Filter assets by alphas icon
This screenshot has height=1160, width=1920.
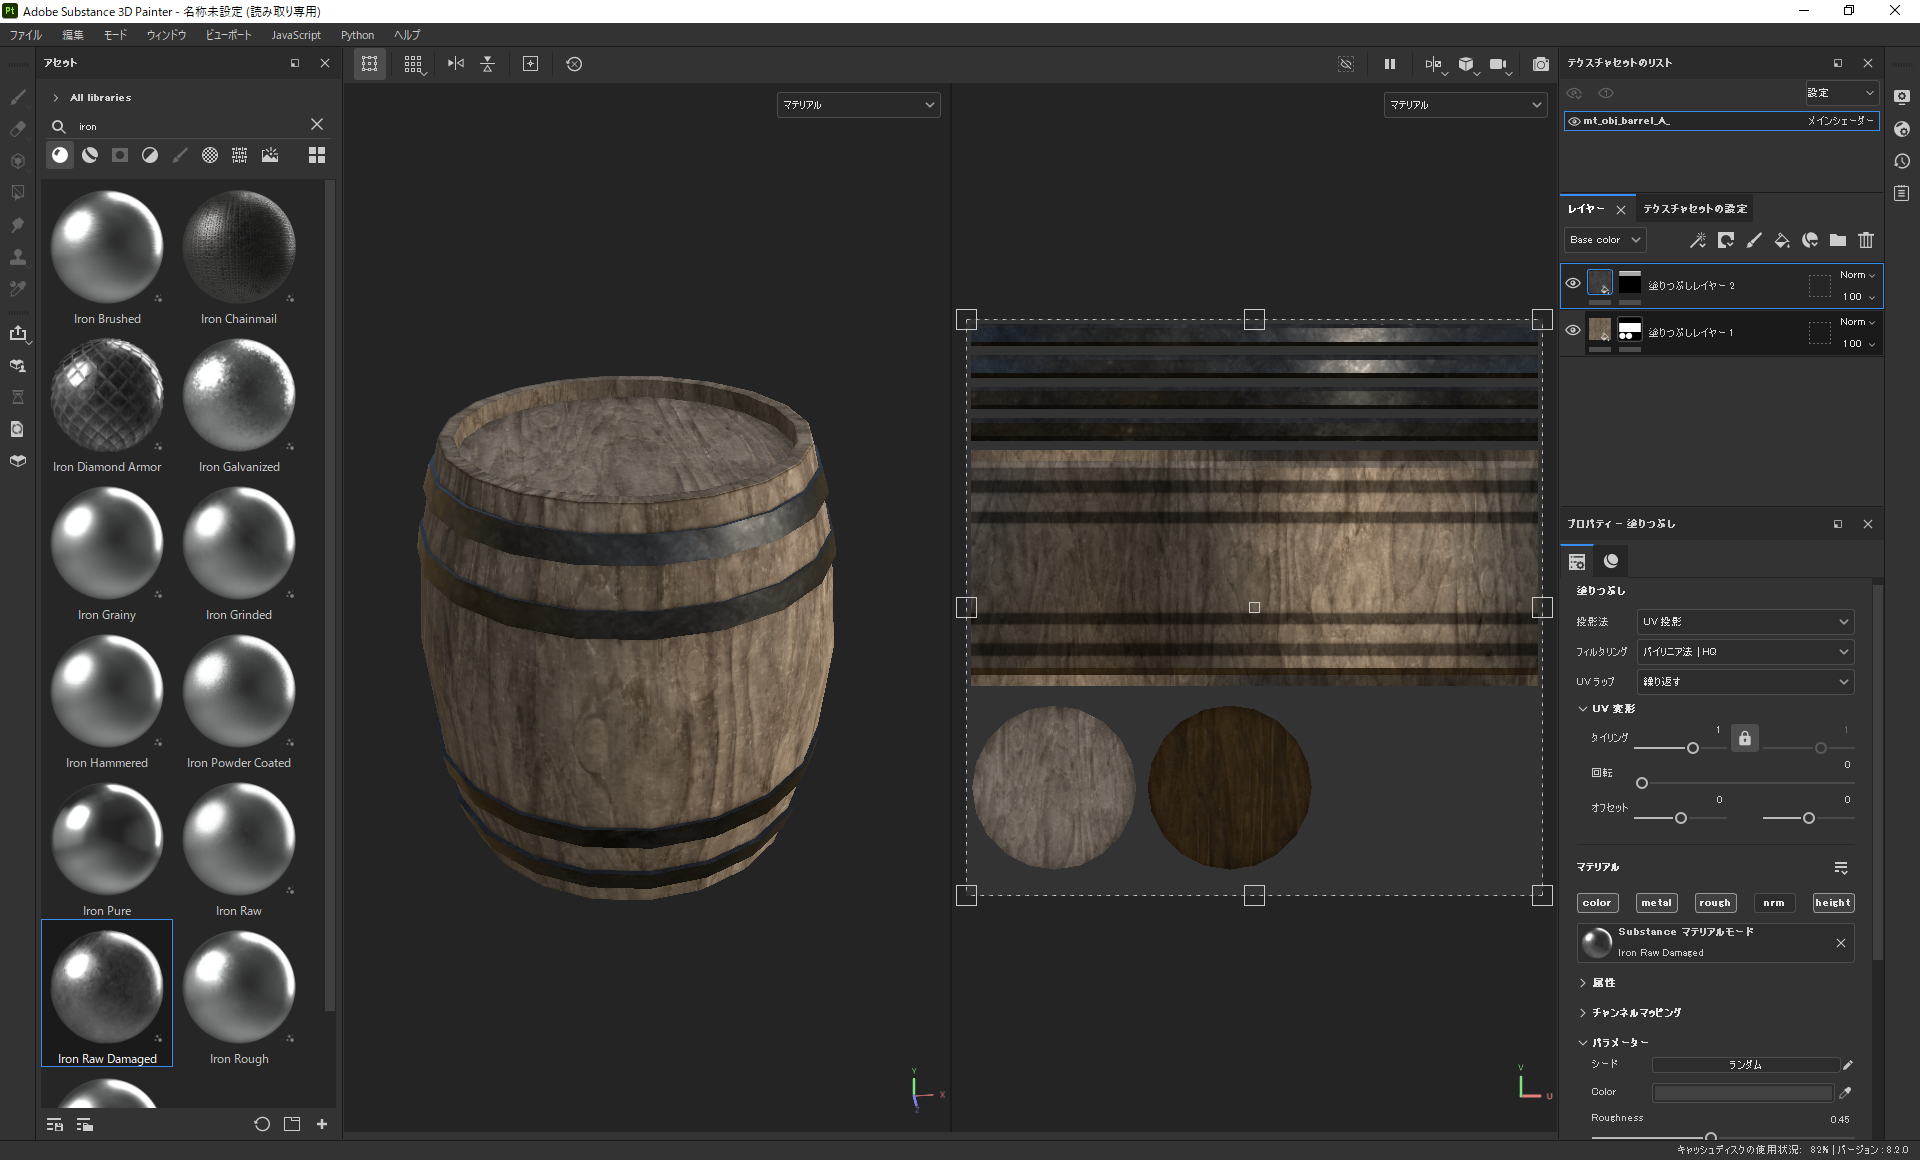click(x=210, y=155)
